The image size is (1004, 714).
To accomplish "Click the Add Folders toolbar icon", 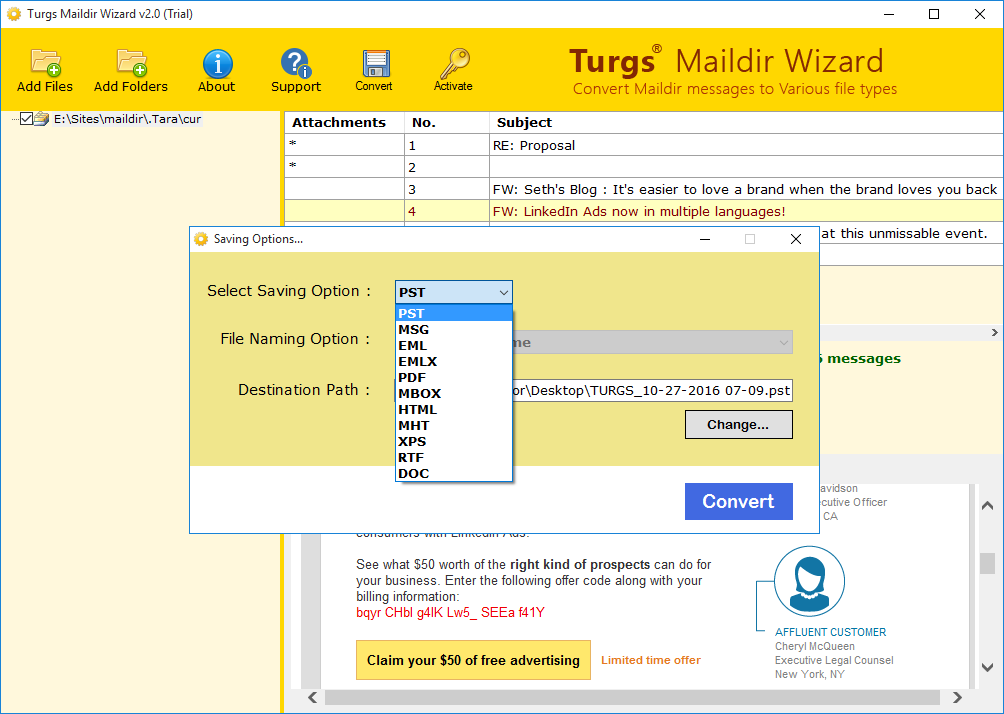I will 131,63.
